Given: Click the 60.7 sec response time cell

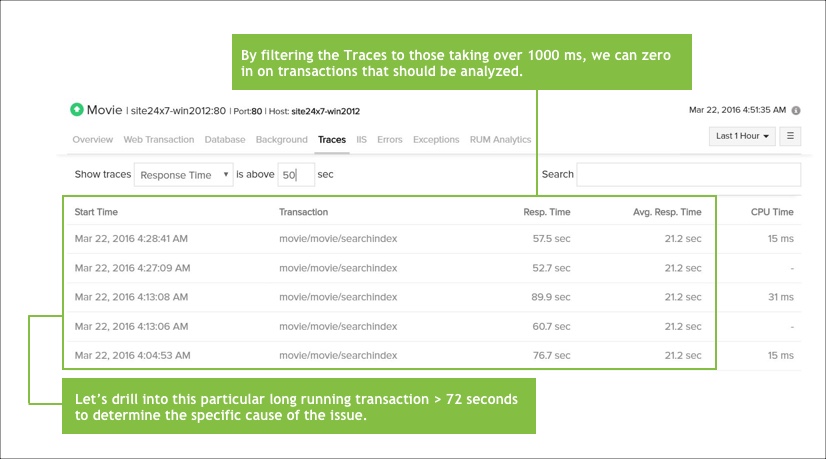Looking at the screenshot, I should pyautogui.click(x=551, y=327).
